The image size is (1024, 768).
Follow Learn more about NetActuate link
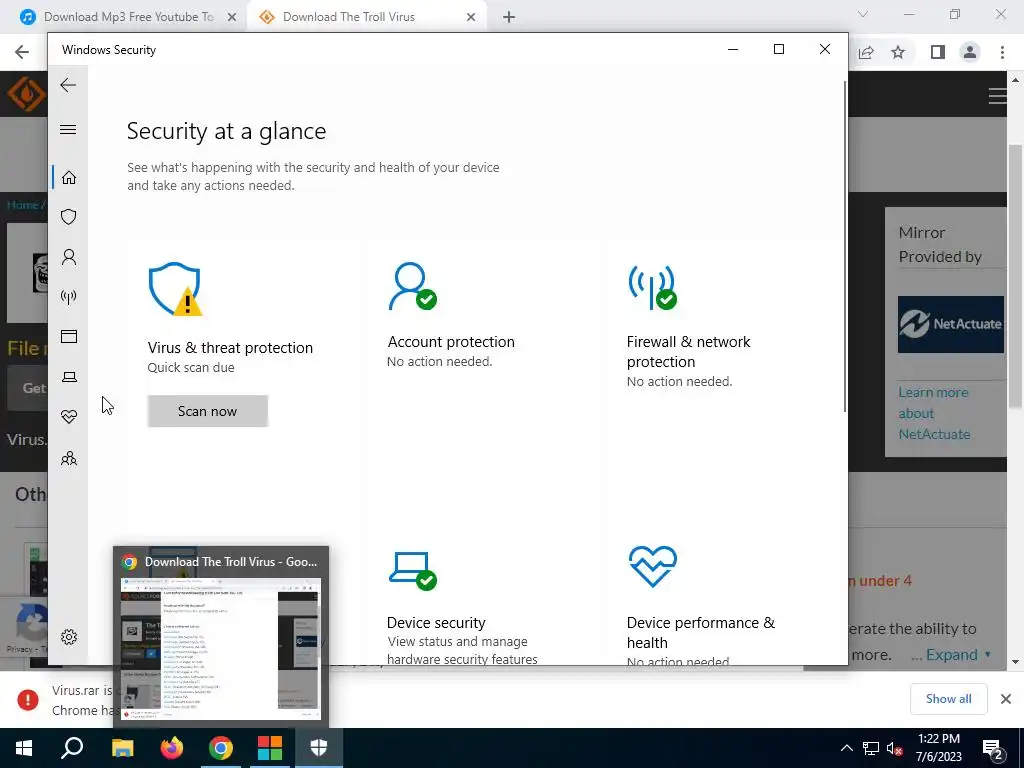934,413
